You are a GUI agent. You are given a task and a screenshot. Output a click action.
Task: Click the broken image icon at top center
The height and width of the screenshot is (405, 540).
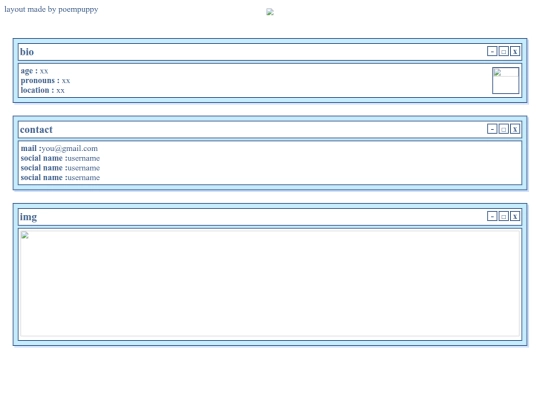coord(270,12)
